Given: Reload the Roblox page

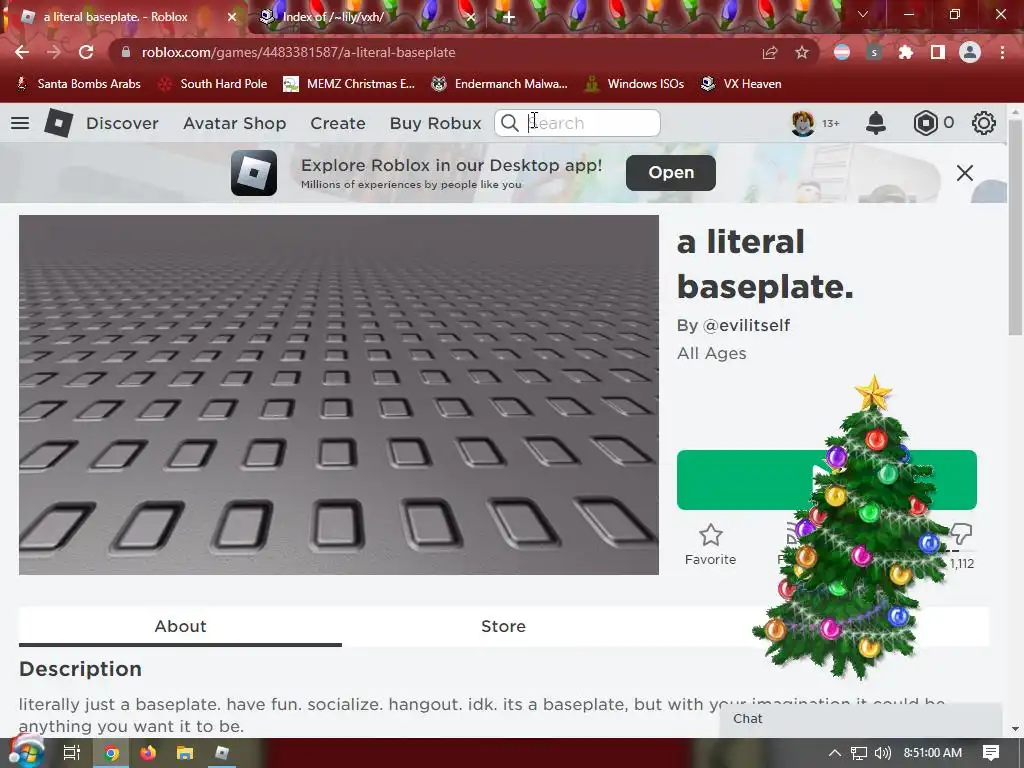Looking at the screenshot, I should [x=86, y=52].
